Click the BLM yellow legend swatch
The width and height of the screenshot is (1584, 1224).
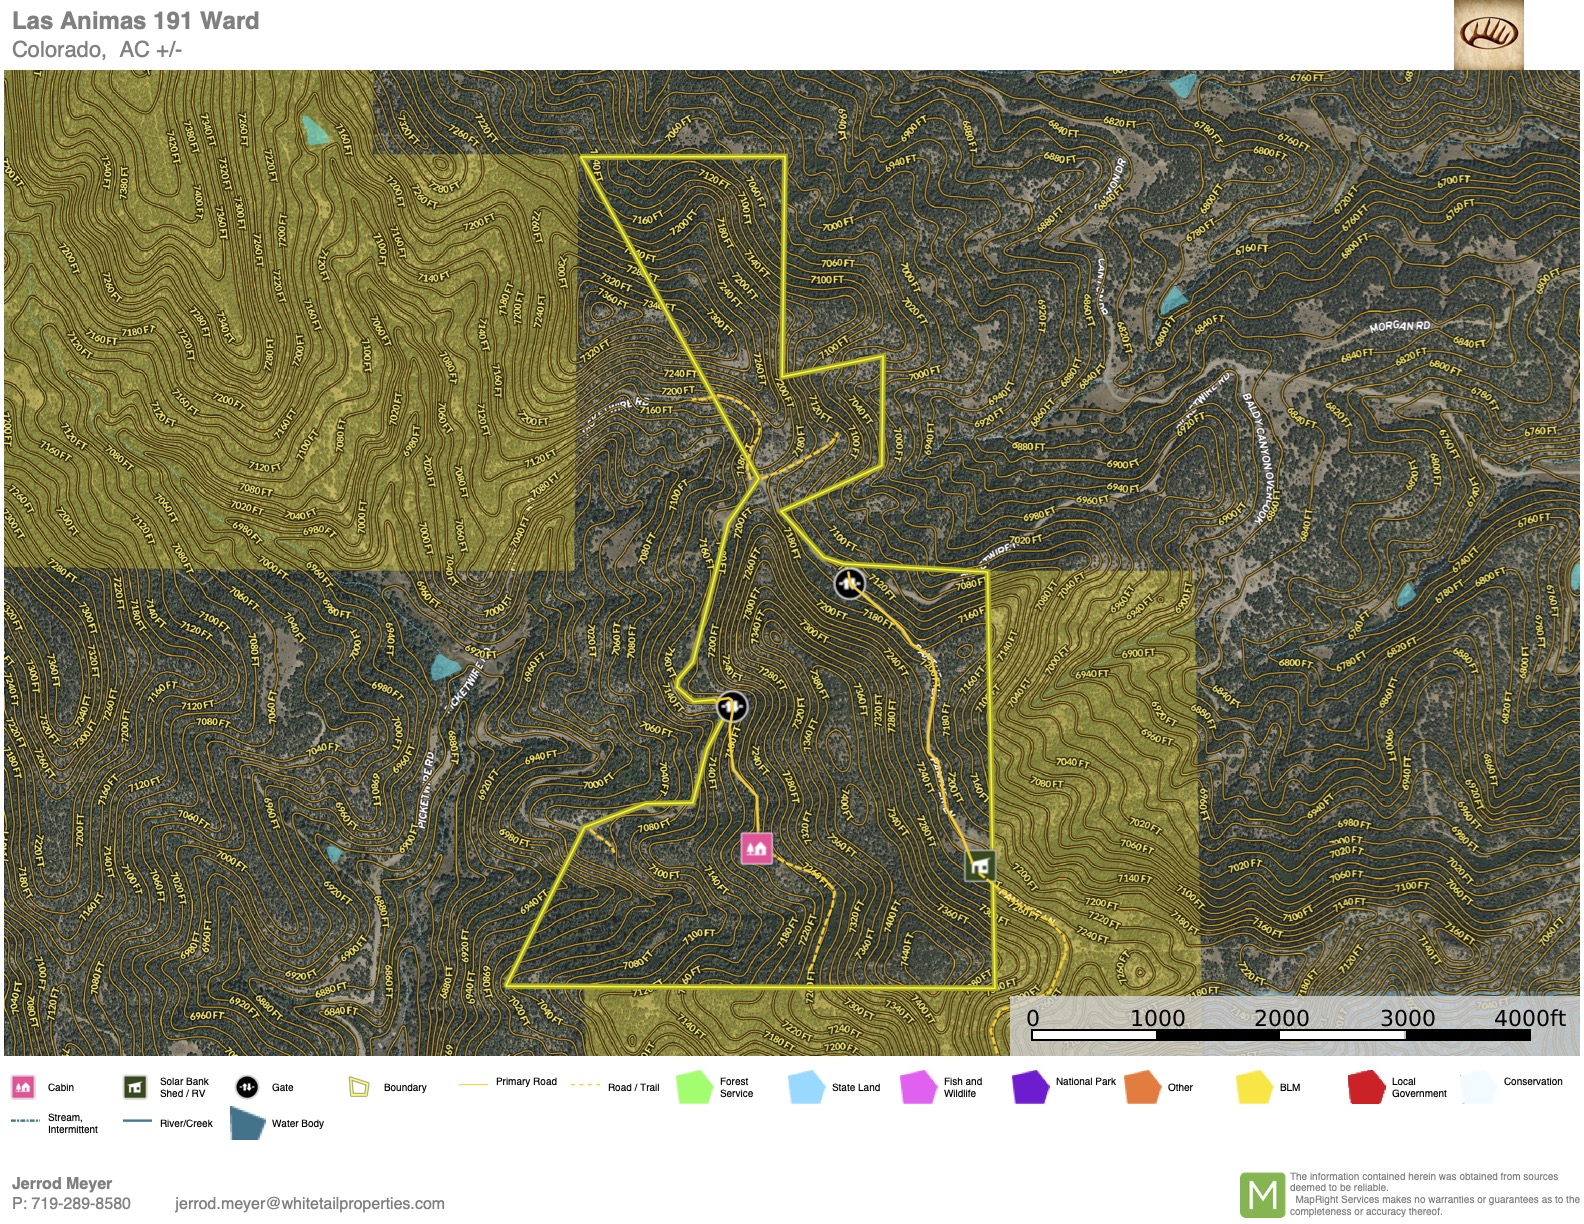pyautogui.click(x=1254, y=1087)
